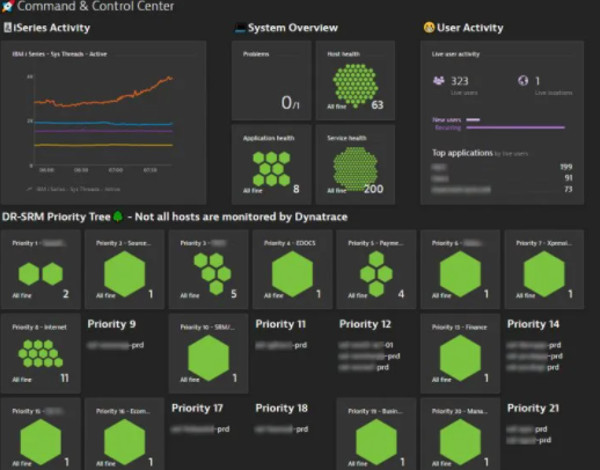Open the Priority 20 host tile

(460, 434)
